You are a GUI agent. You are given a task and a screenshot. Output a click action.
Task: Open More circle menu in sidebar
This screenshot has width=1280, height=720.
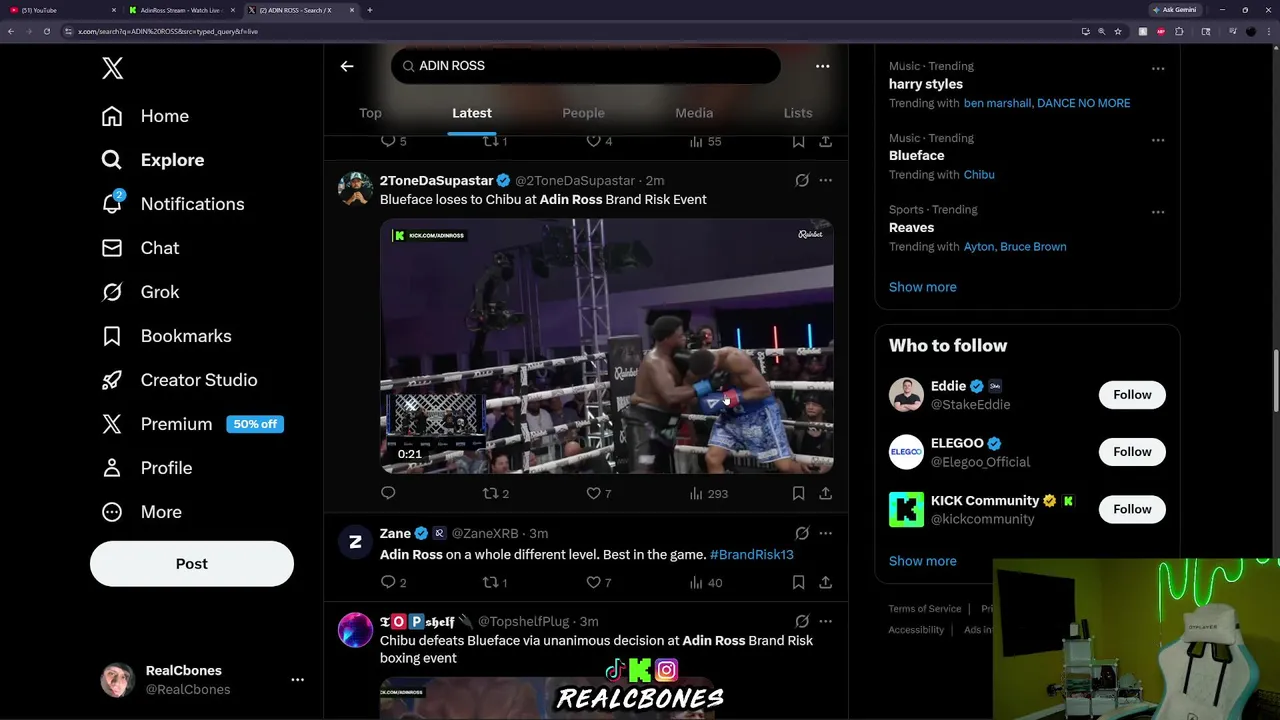pyautogui.click(x=112, y=512)
